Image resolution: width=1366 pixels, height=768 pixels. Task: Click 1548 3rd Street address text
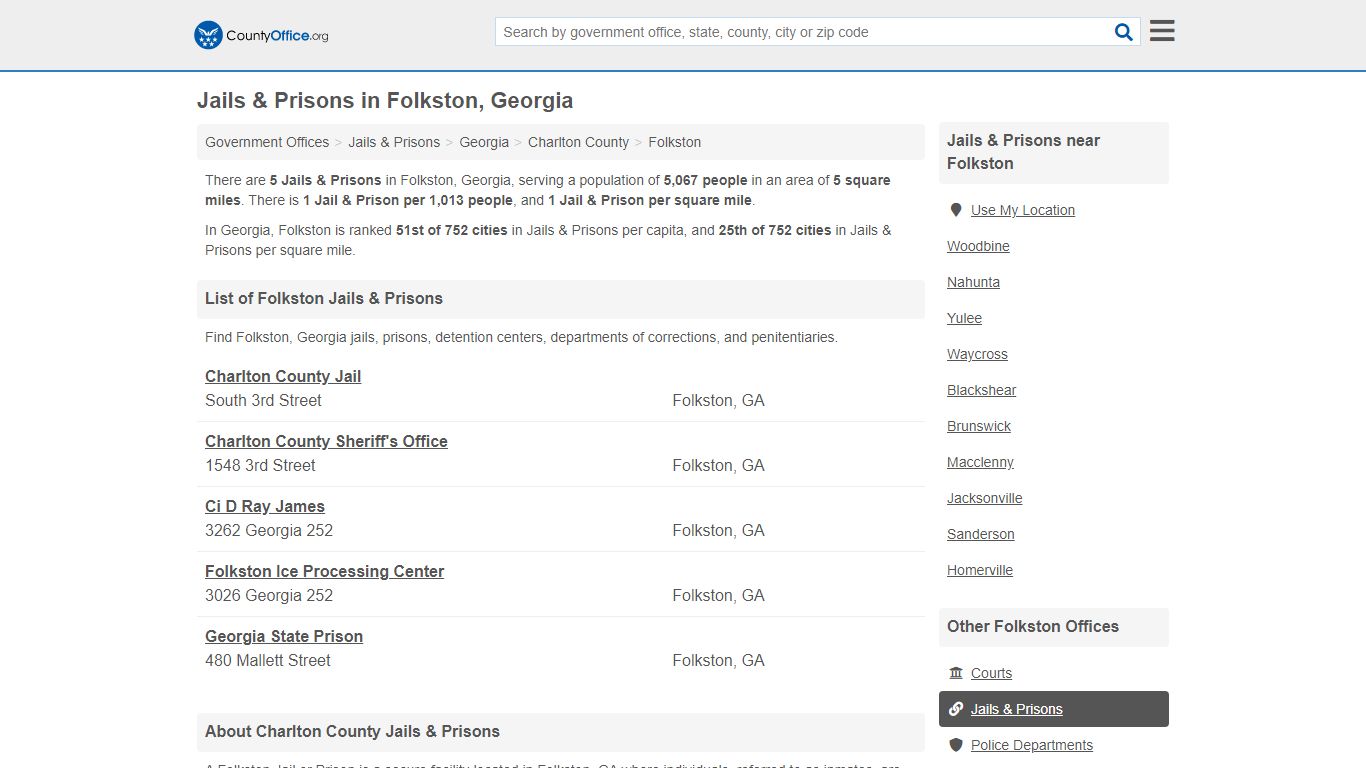coord(260,465)
